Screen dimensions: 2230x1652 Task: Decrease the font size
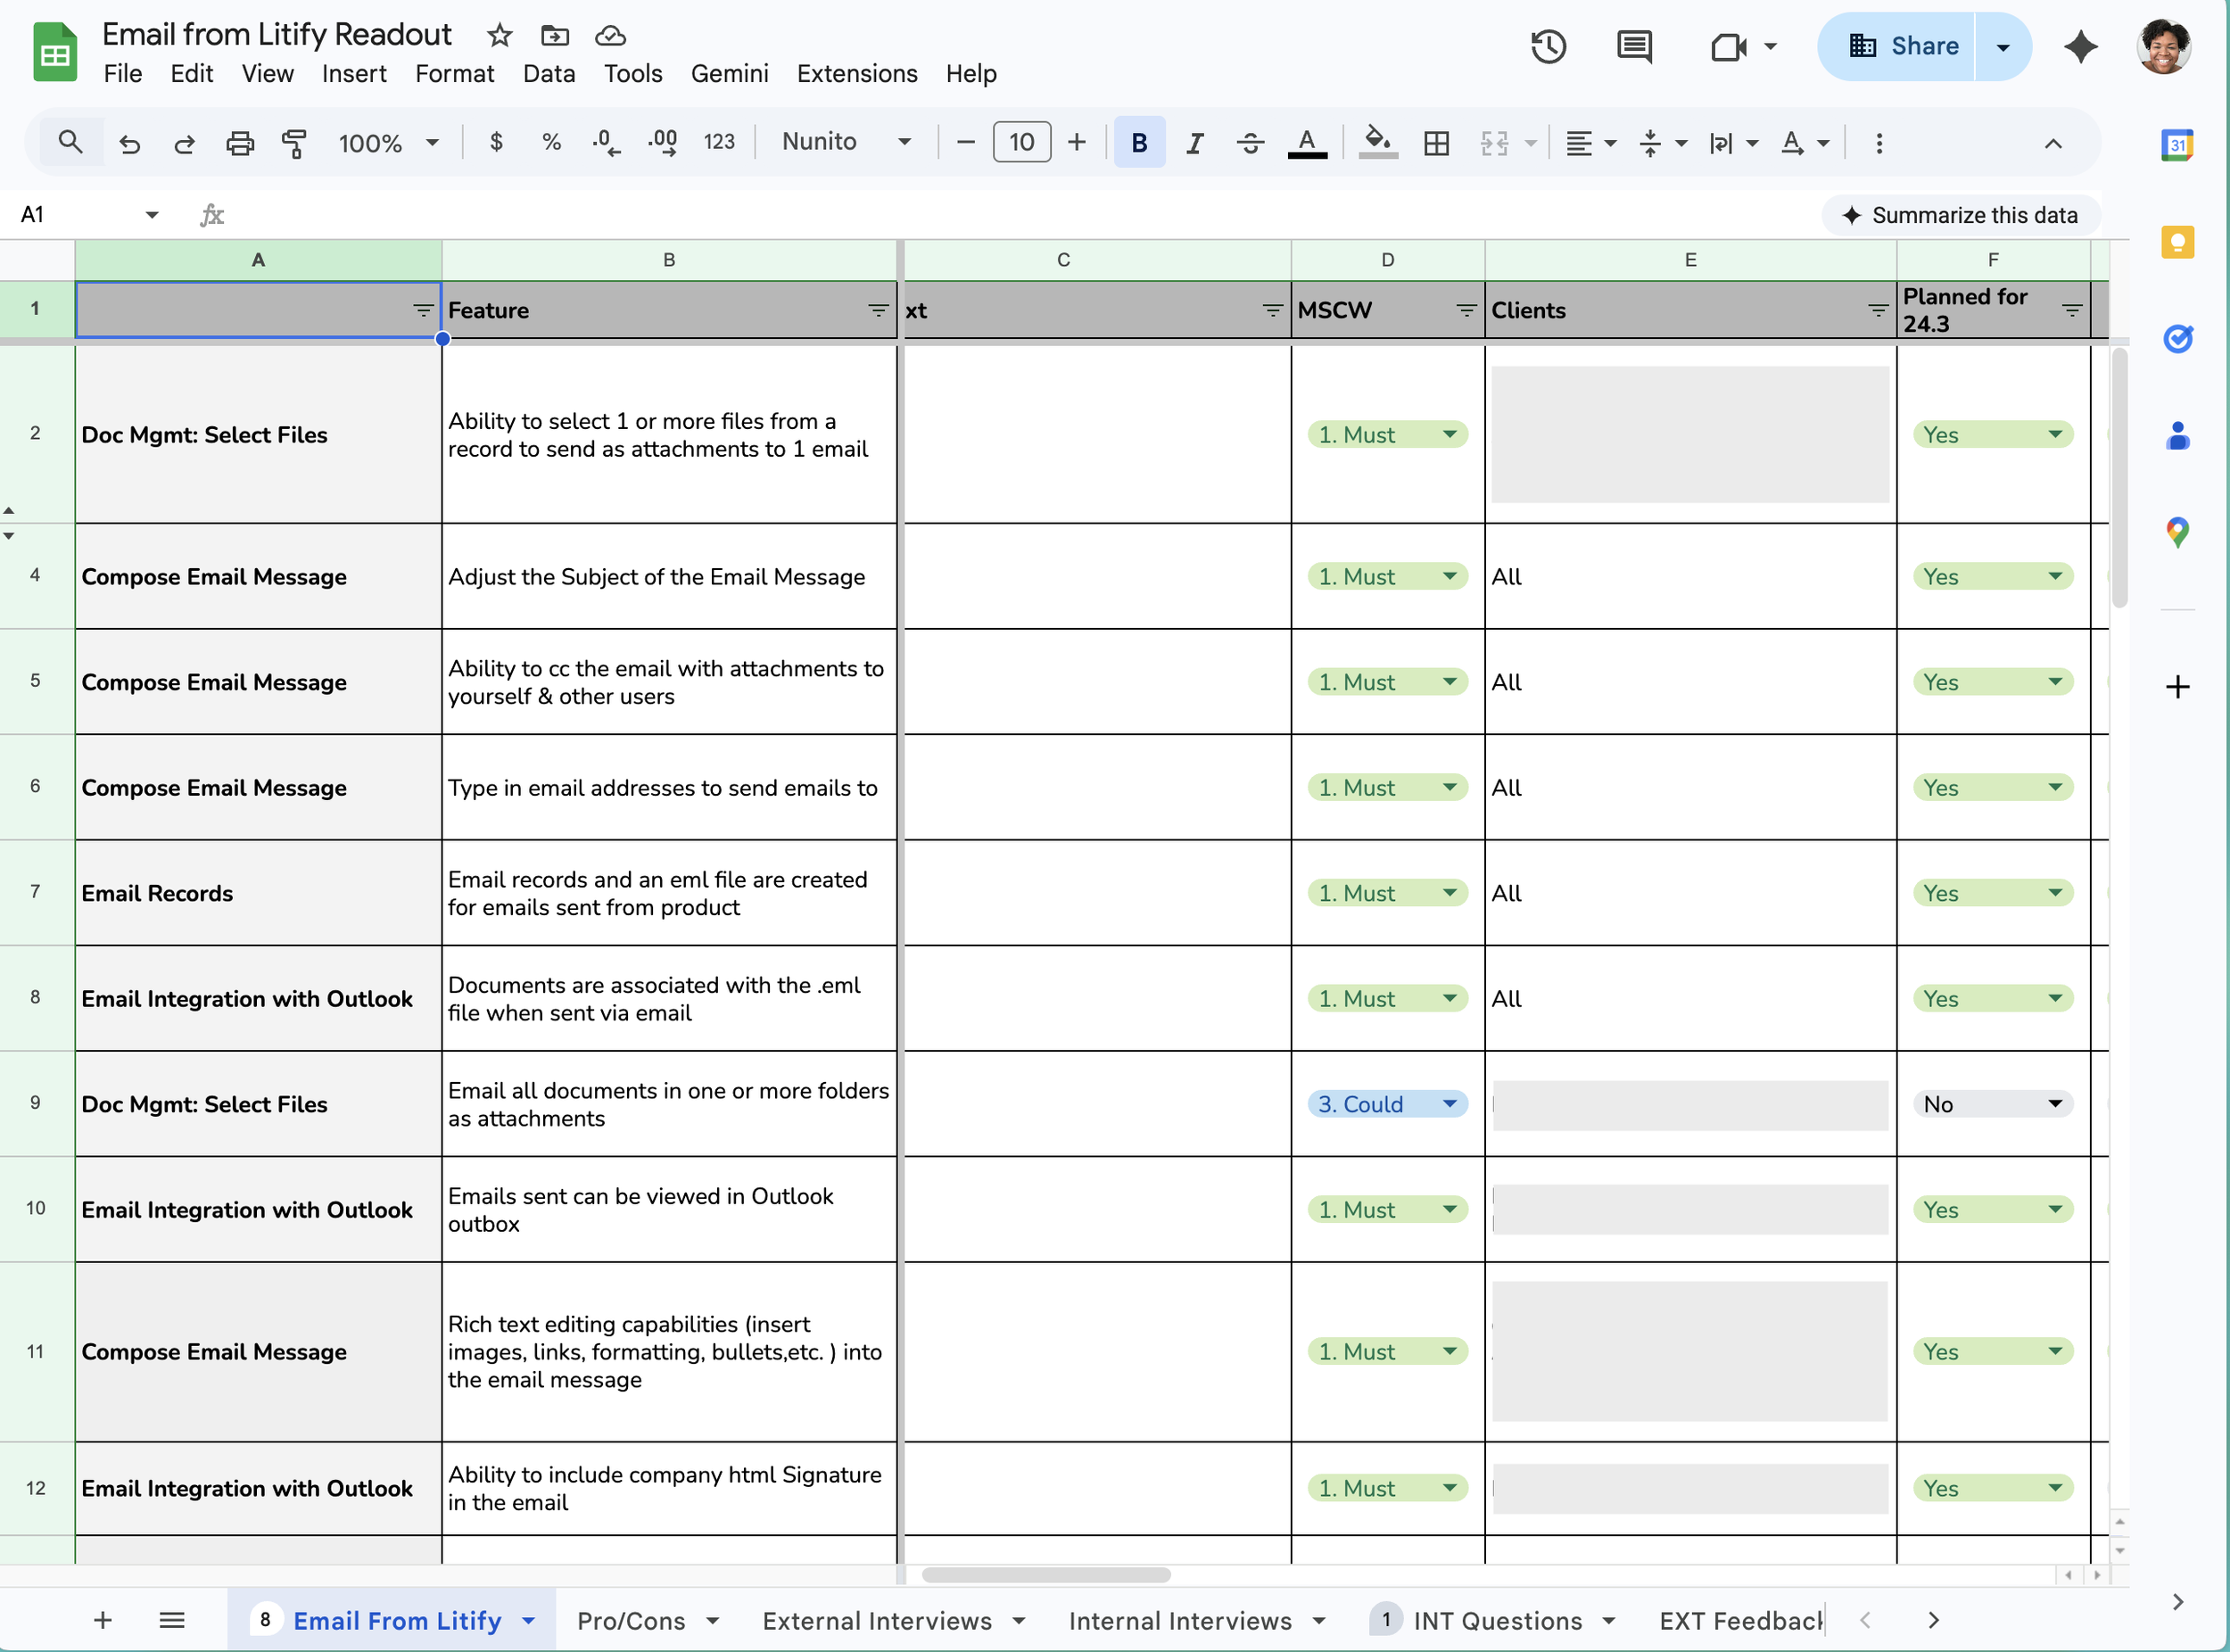tap(965, 142)
